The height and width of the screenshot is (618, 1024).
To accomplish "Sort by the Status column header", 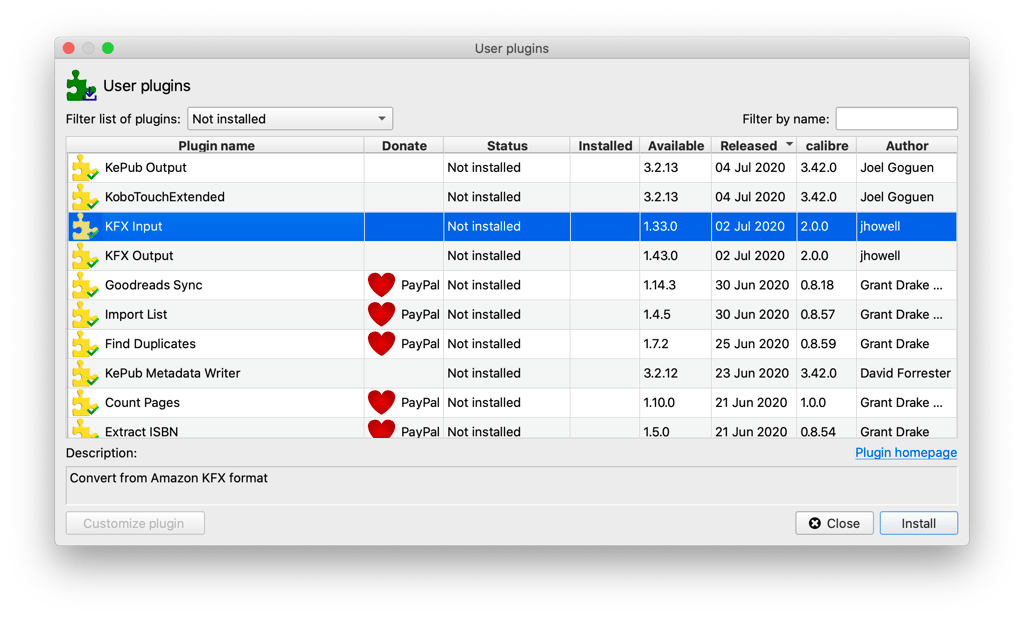I will click(x=506, y=146).
